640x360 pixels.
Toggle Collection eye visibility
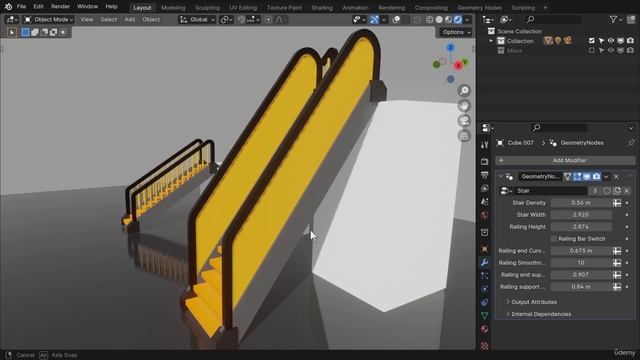(611, 41)
